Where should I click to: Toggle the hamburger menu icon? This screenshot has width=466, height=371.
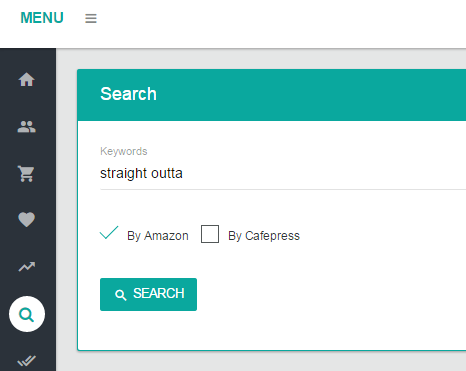(x=91, y=18)
